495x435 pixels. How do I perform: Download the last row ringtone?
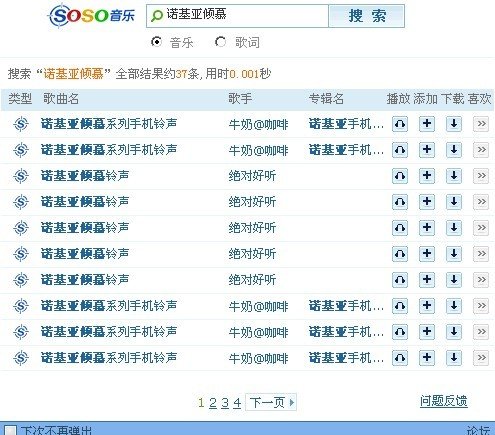454,358
